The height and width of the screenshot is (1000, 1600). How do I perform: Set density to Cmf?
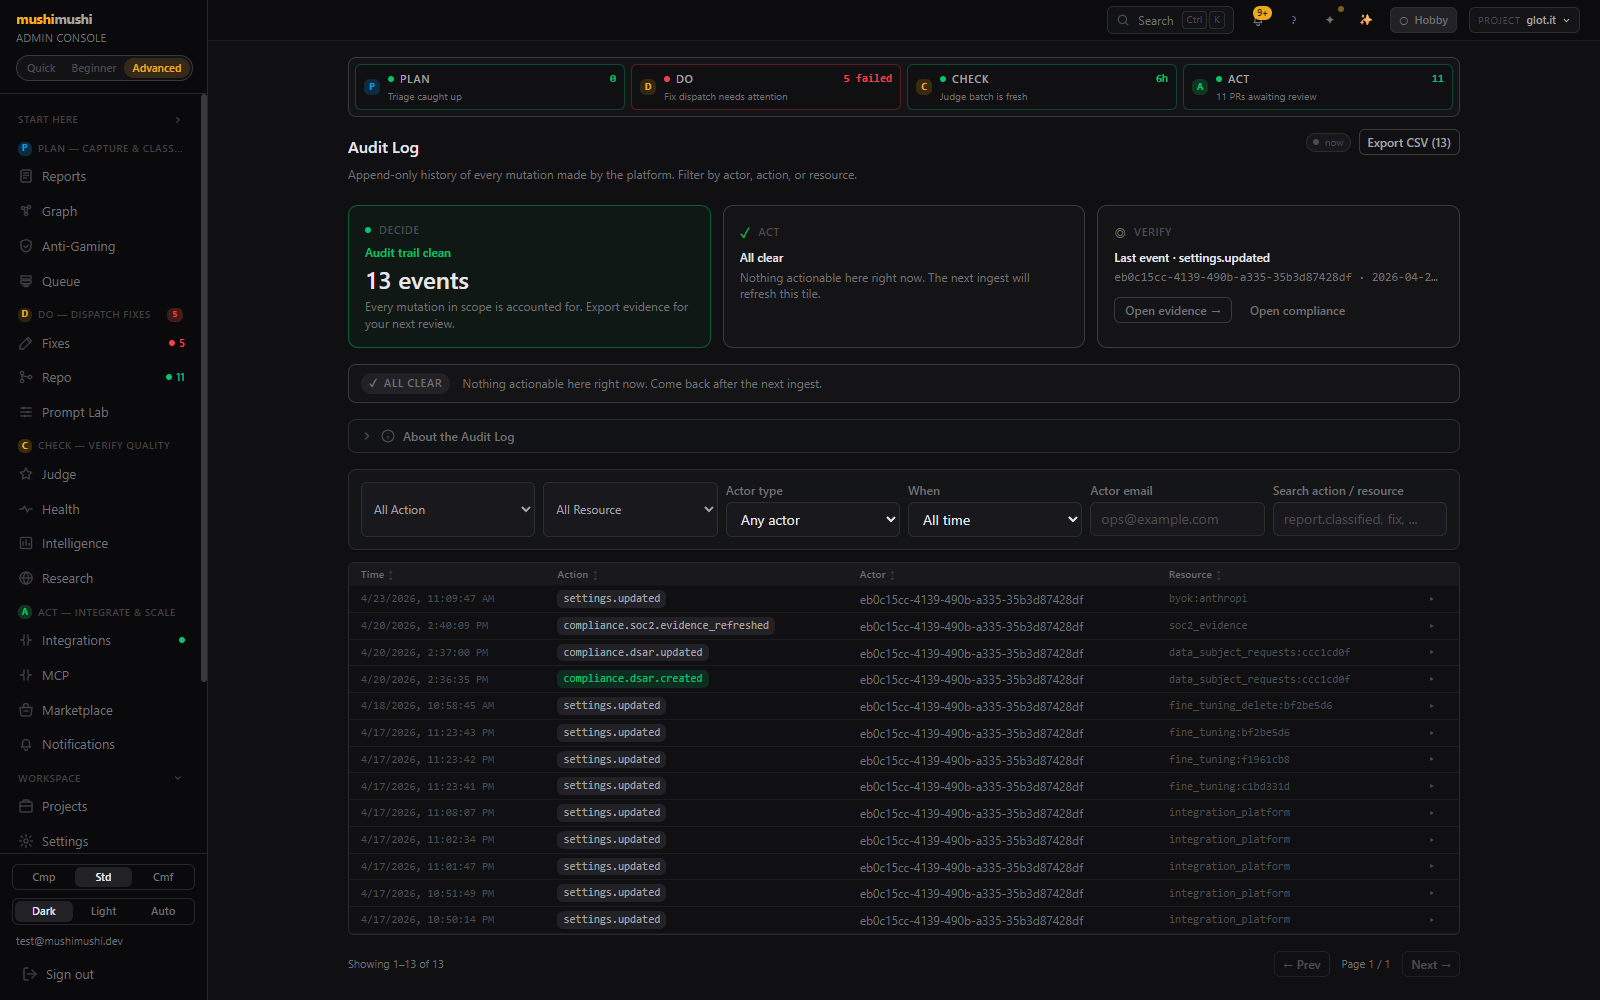click(x=163, y=877)
